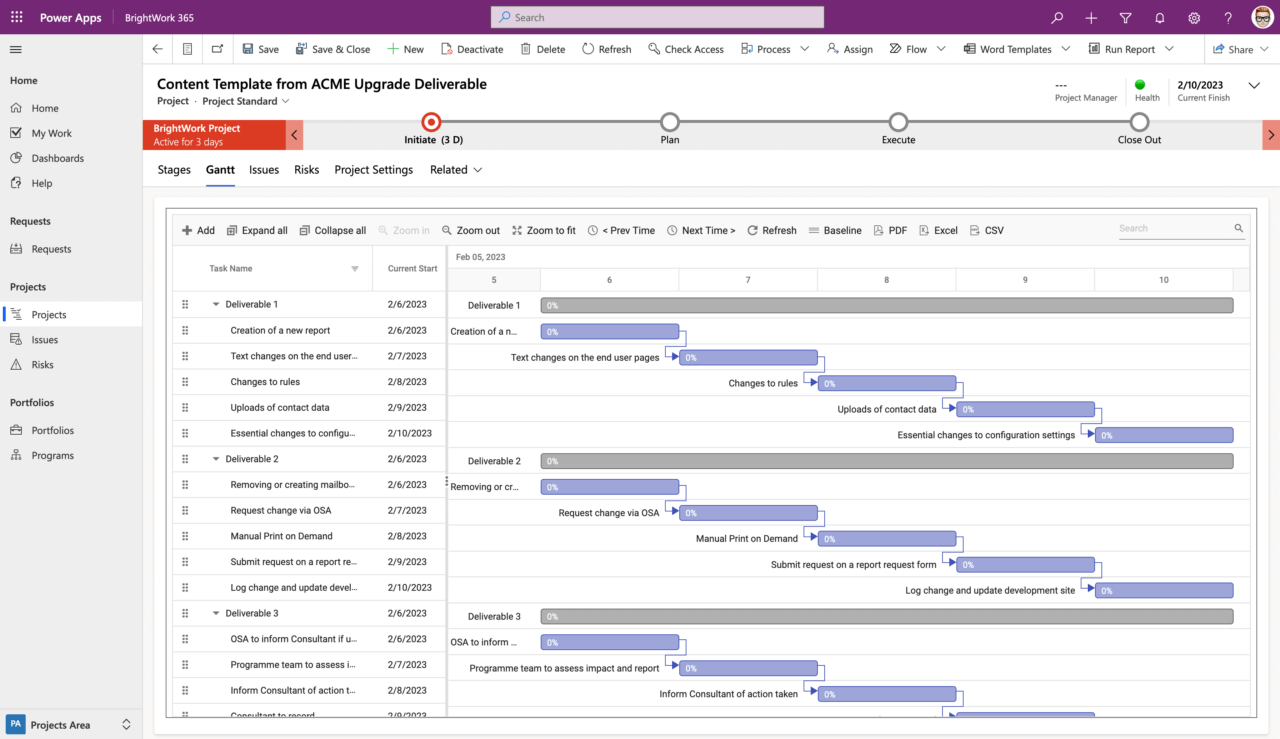This screenshot has height=739, width=1280.
Task: Click Save & Close in the toolbar
Action: tap(333, 48)
